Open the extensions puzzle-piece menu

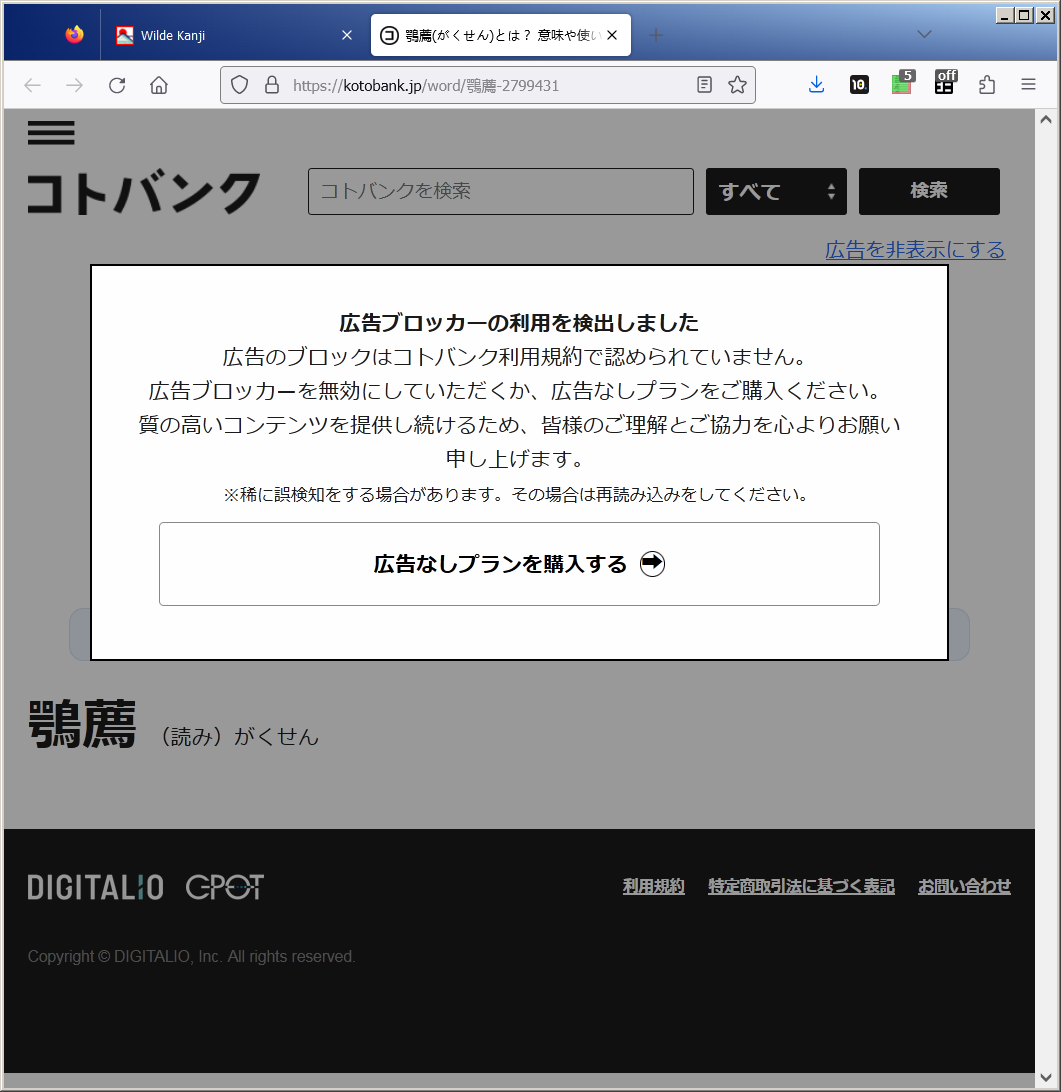point(987,85)
